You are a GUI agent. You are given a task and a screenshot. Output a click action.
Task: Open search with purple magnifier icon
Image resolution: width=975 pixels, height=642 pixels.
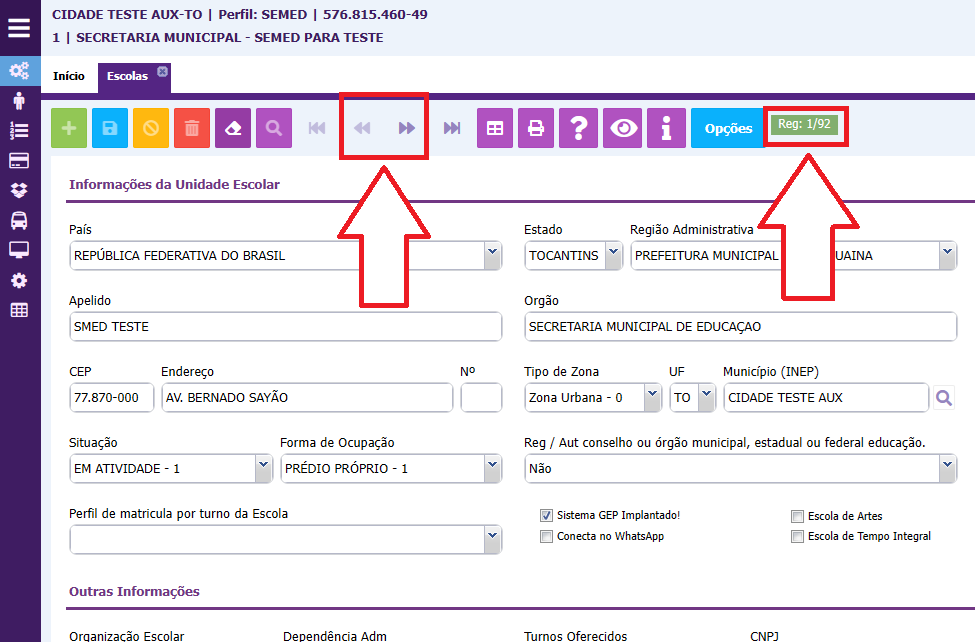[x=273, y=128]
